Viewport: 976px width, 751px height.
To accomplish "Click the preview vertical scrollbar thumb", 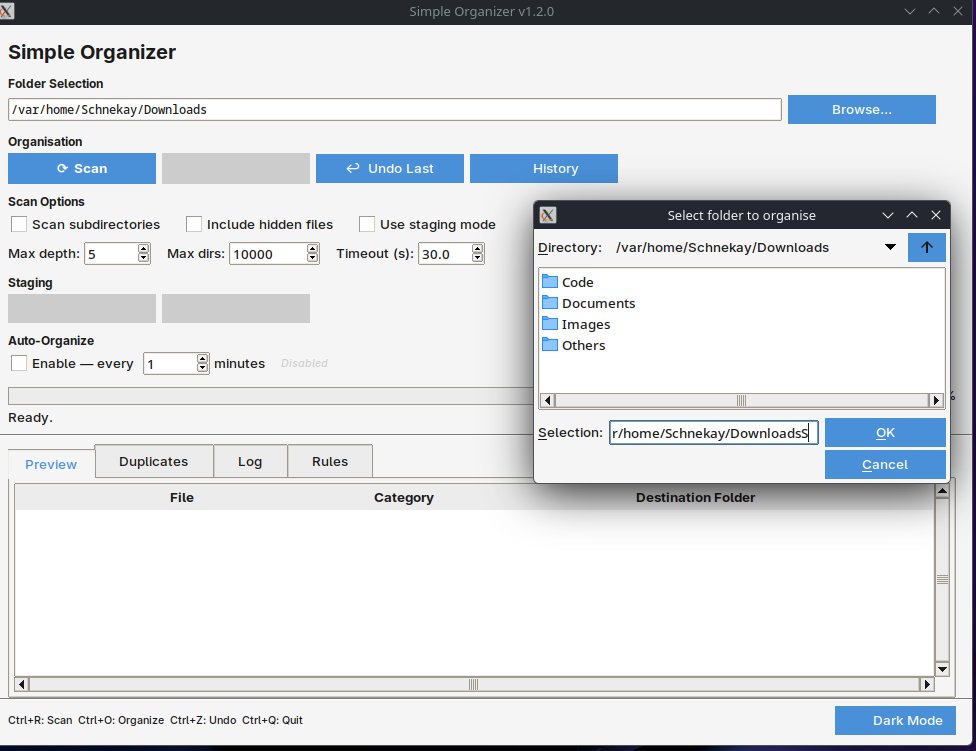I will pyautogui.click(x=942, y=580).
